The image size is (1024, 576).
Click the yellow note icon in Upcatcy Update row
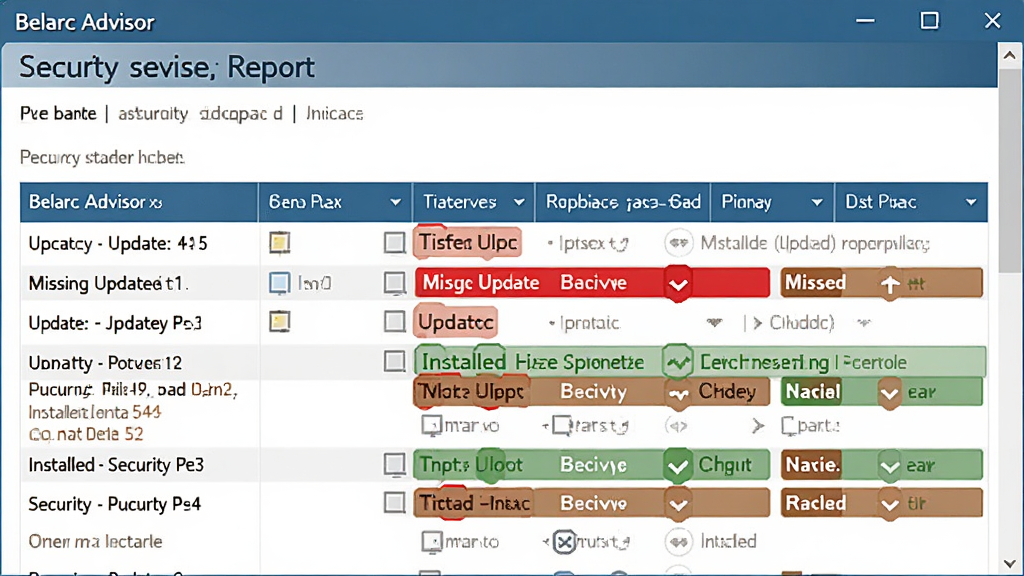tap(280, 243)
